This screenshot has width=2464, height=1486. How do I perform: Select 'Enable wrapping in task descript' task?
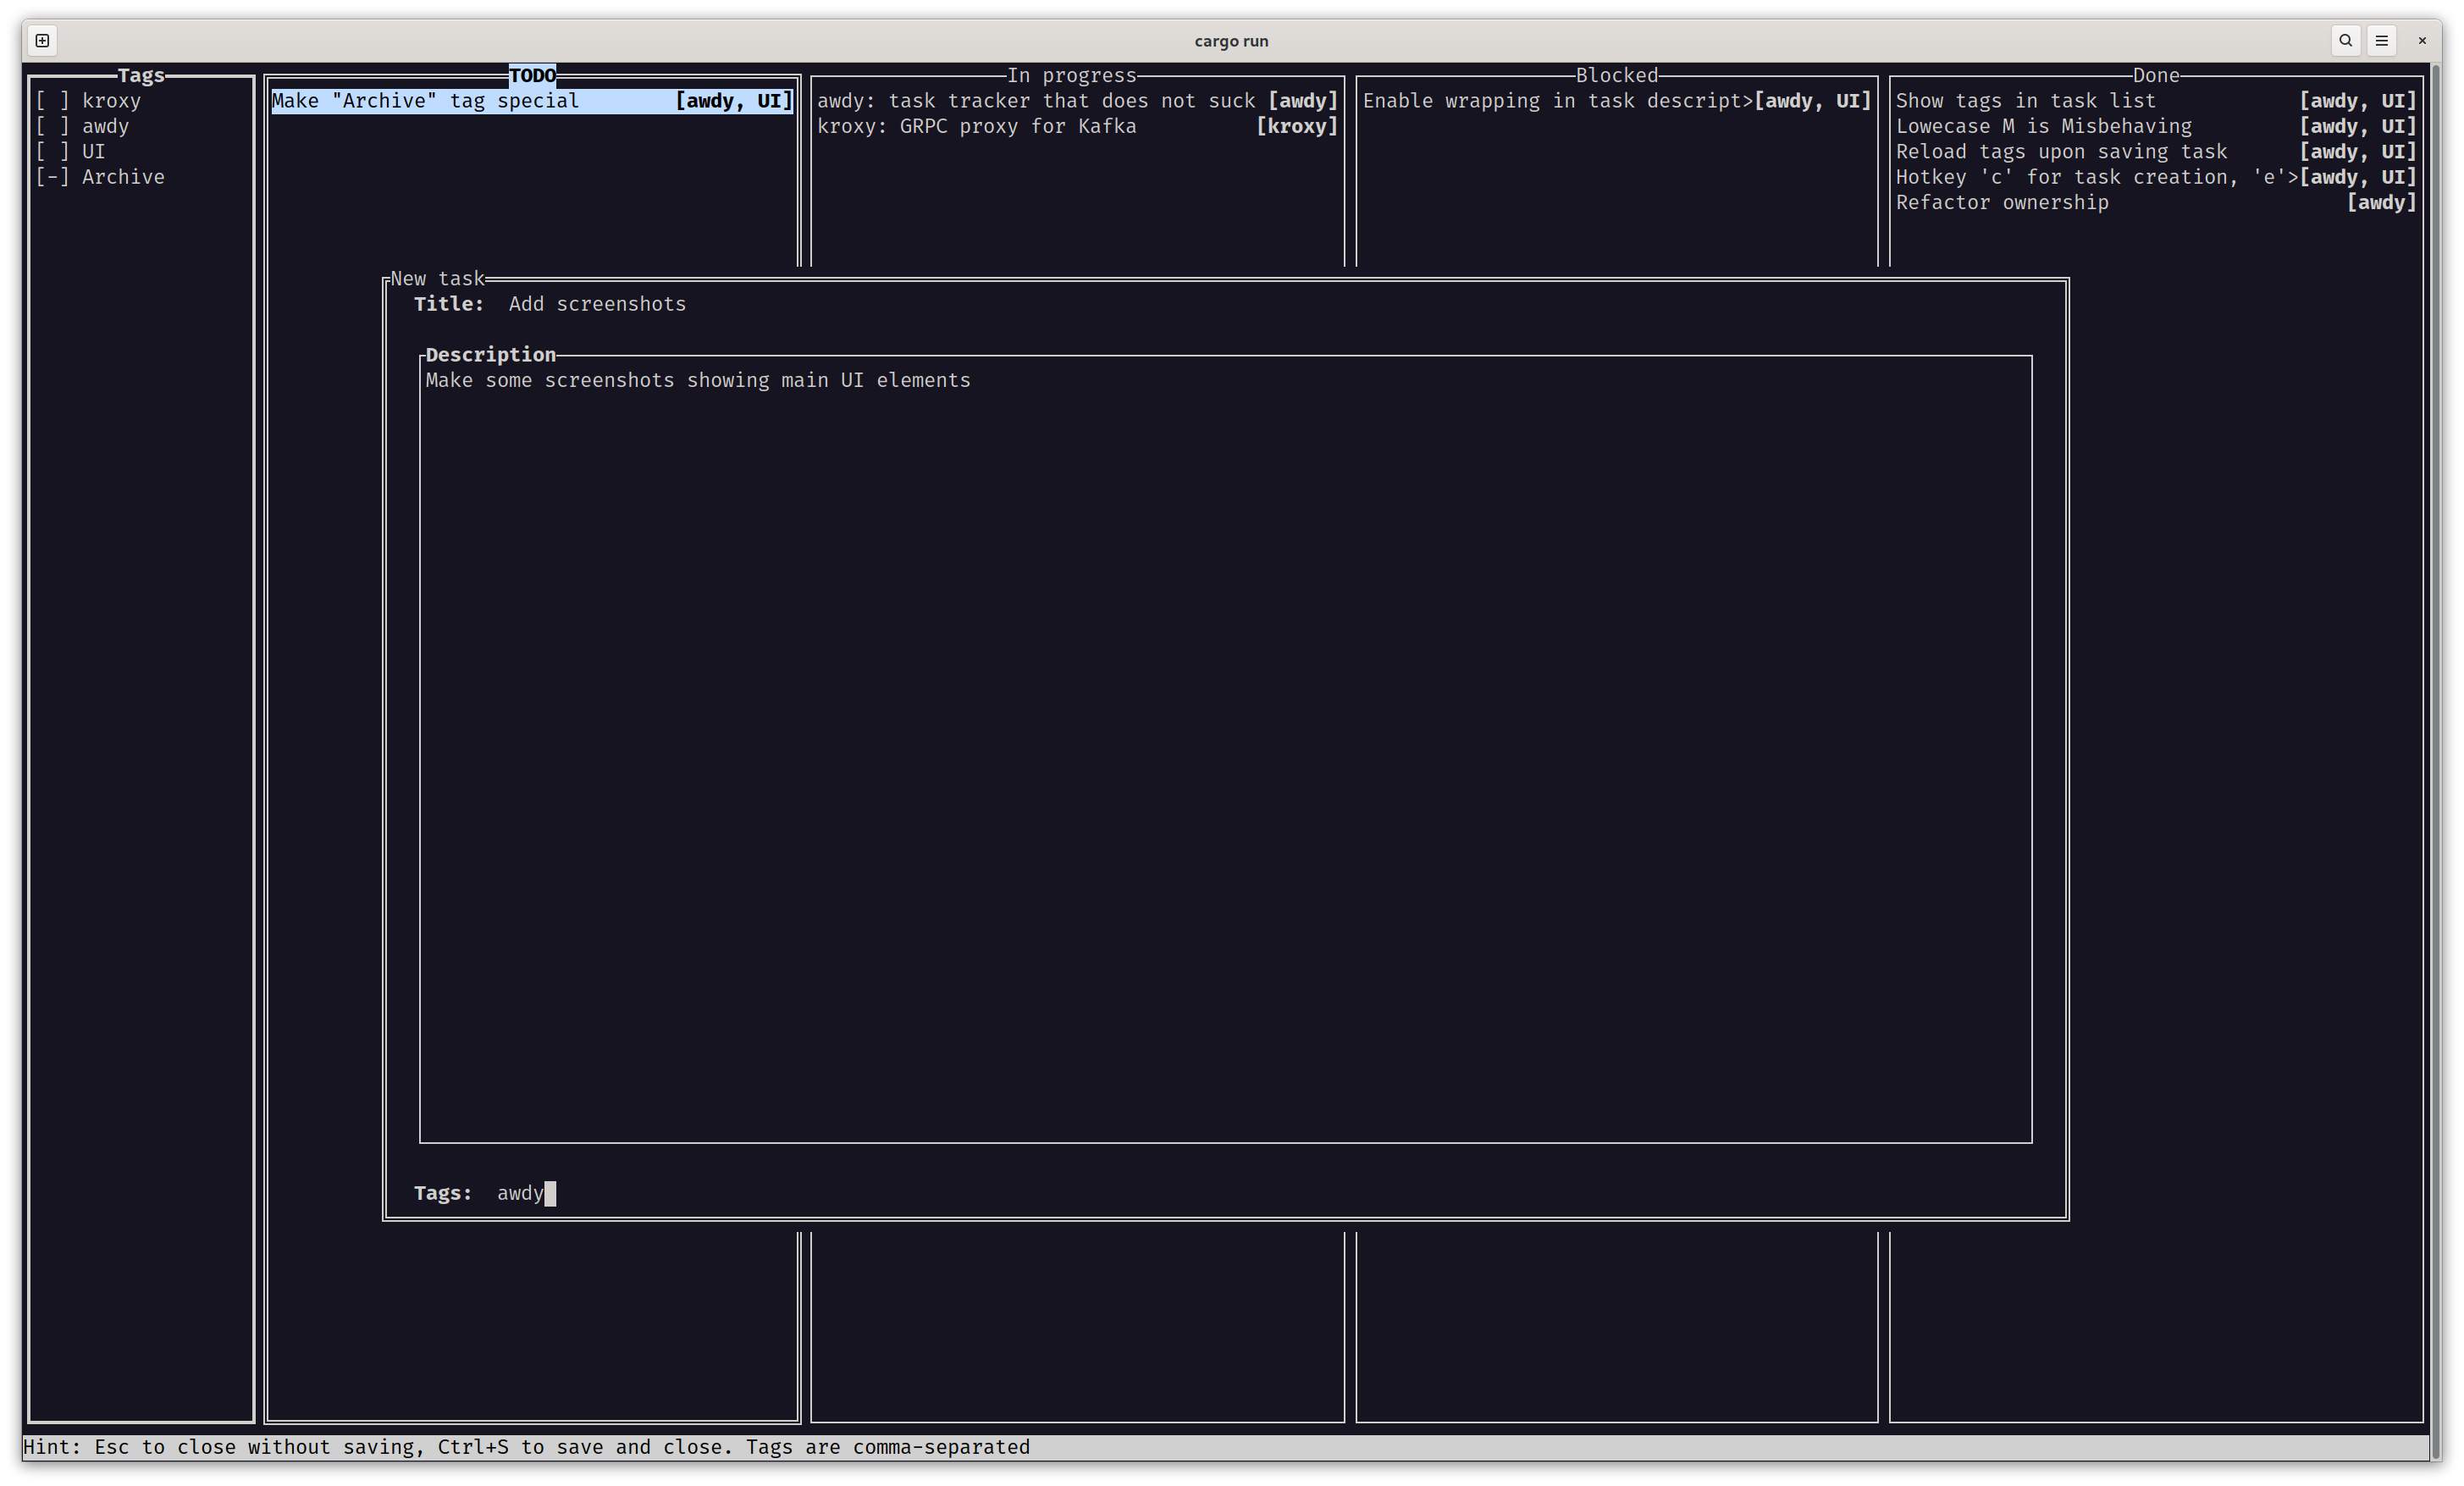pyautogui.click(x=1617, y=101)
